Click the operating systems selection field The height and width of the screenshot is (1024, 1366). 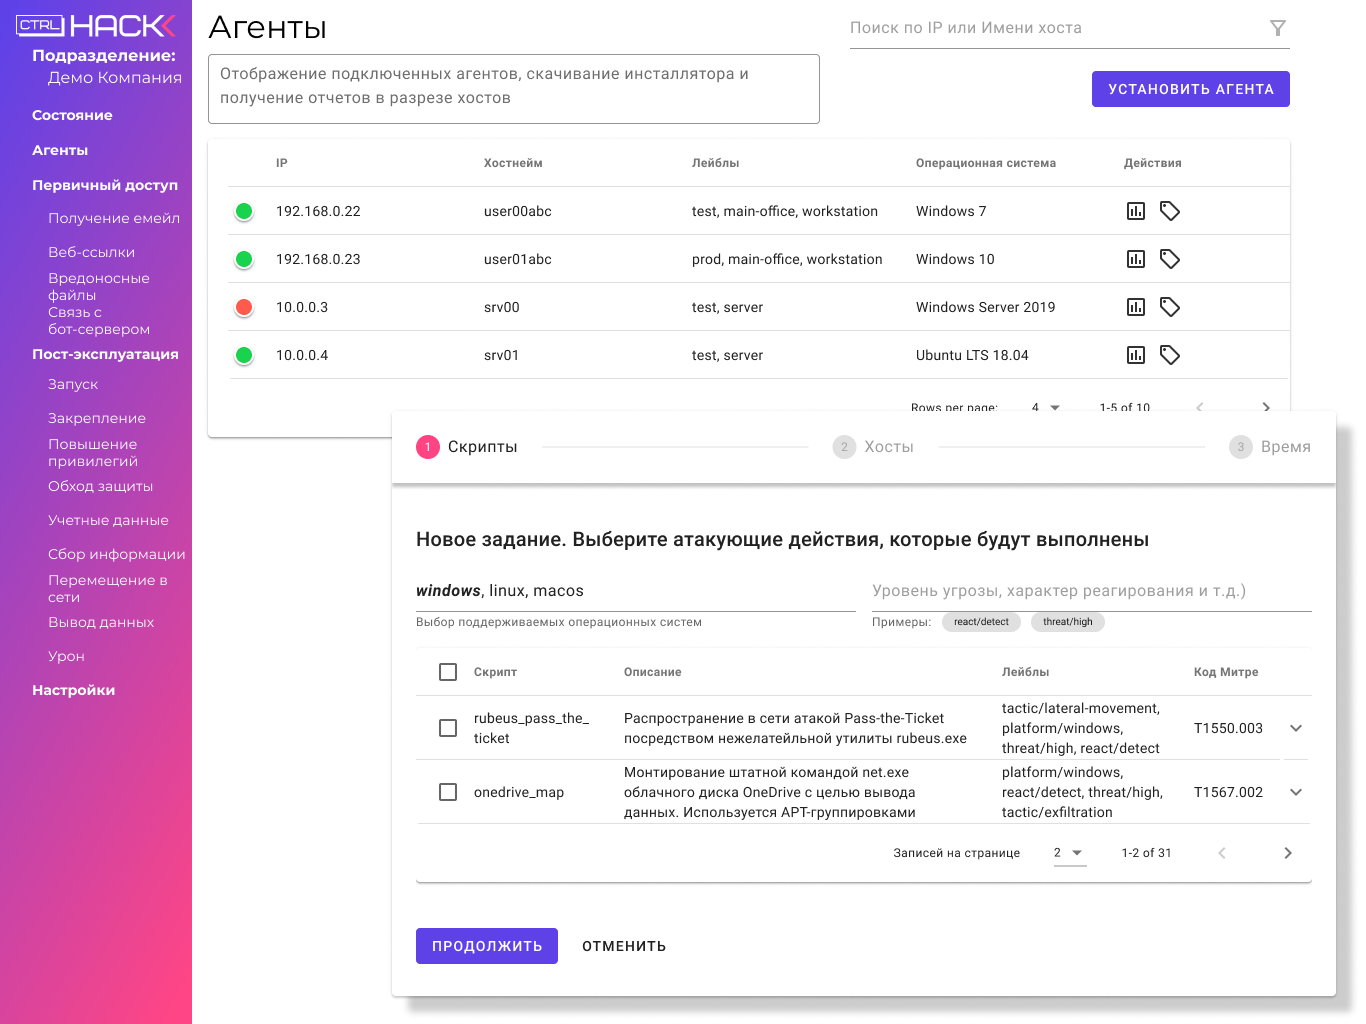tap(636, 591)
